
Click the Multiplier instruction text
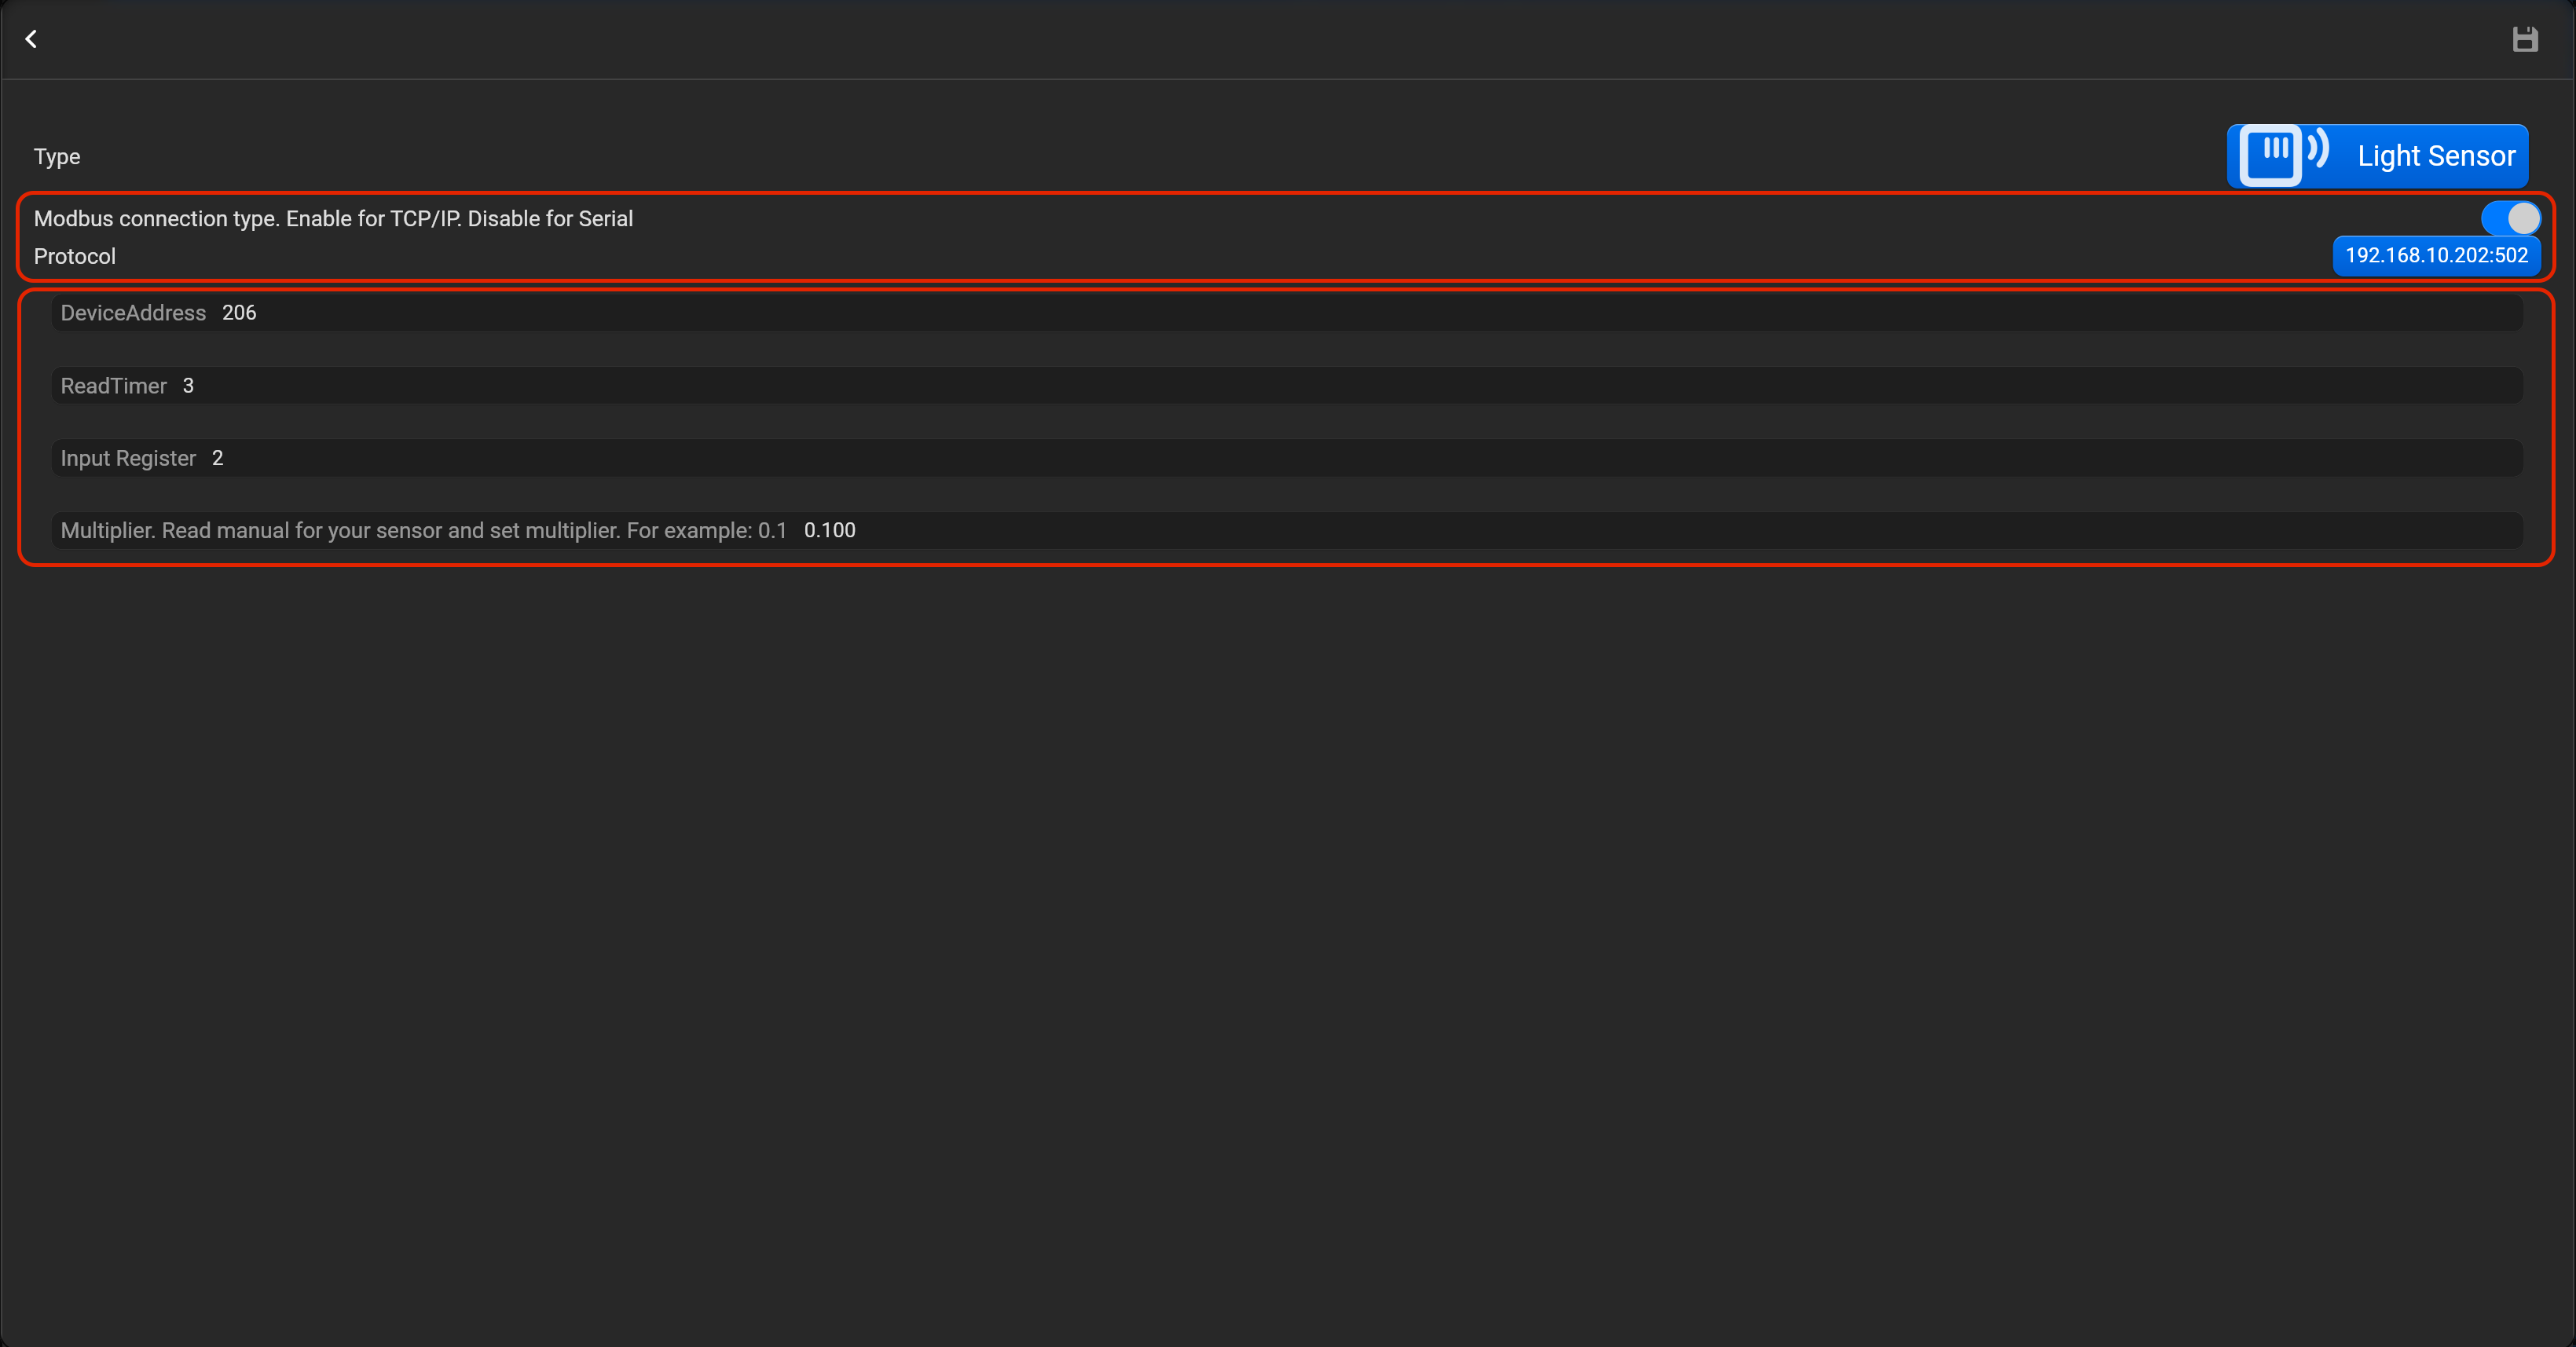tap(423, 530)
